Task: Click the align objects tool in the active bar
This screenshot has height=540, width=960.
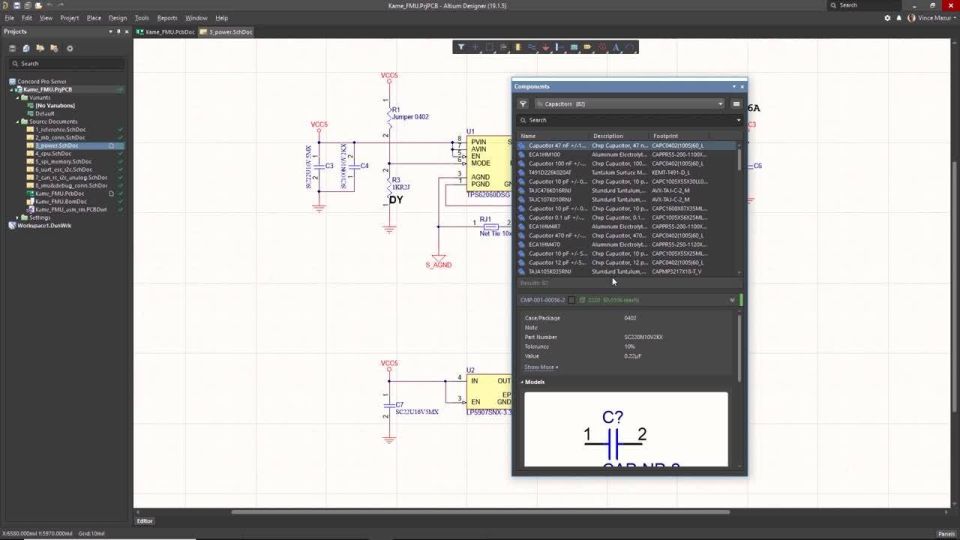Action: point(503,47)
